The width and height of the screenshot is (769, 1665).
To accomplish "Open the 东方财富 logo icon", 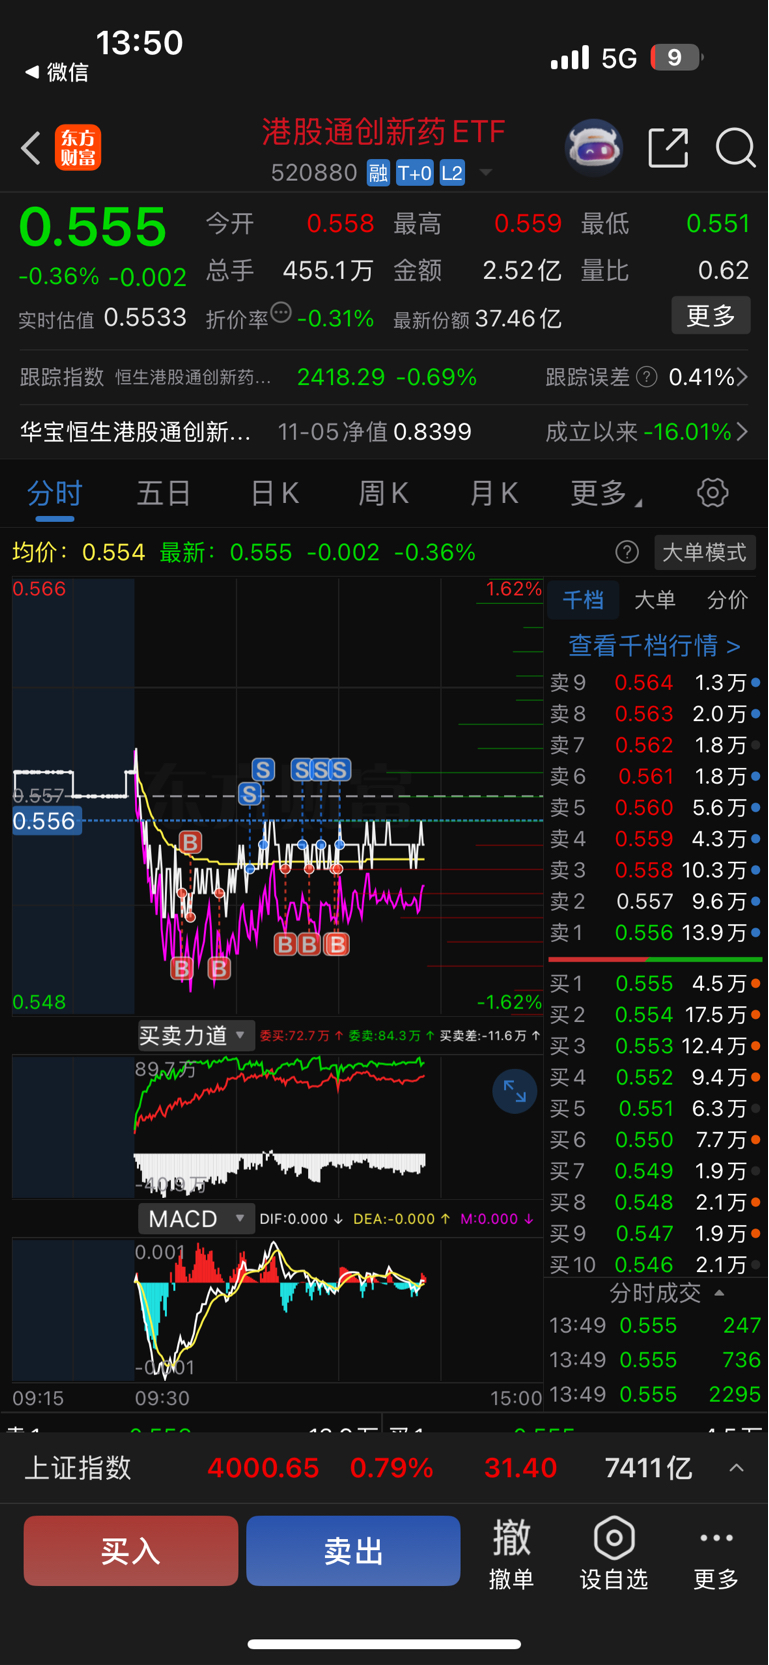I will pyautogui.click(x=78, y=148).
